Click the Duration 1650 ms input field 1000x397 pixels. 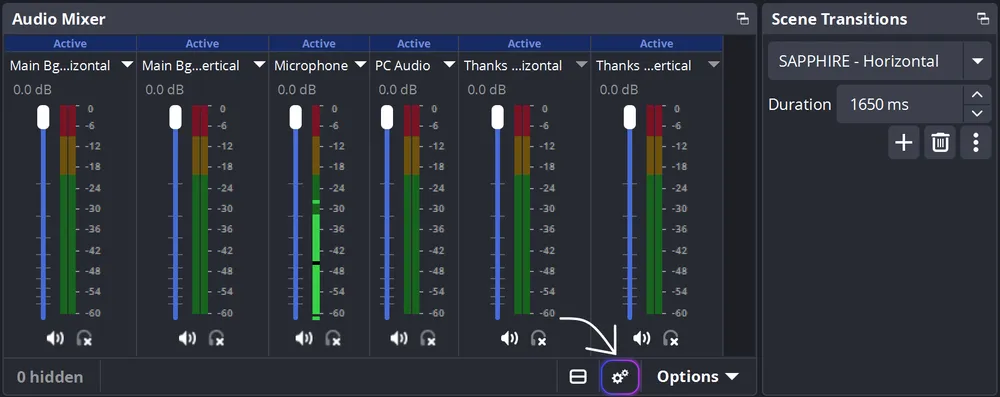(900, 105)
